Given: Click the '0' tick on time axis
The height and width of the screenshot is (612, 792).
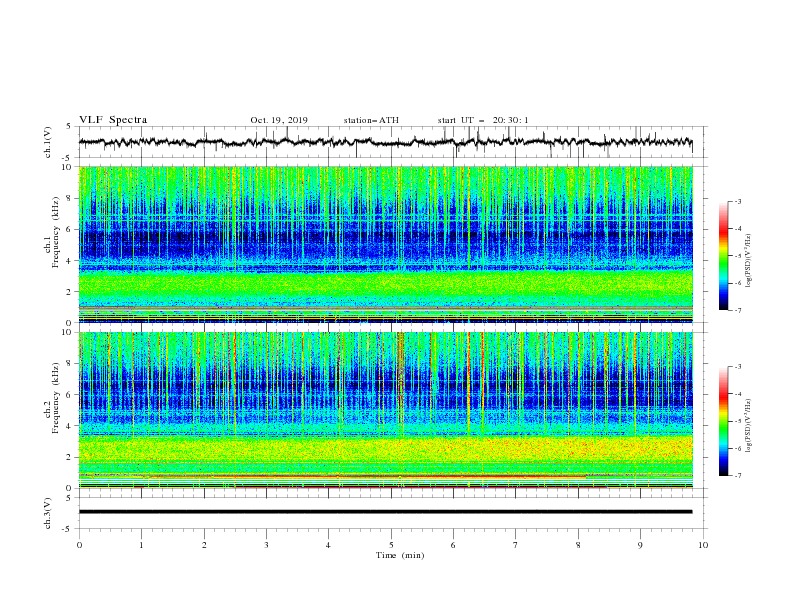Looking at the screenshot, I should pyautogui.click(x=79, y=545).
